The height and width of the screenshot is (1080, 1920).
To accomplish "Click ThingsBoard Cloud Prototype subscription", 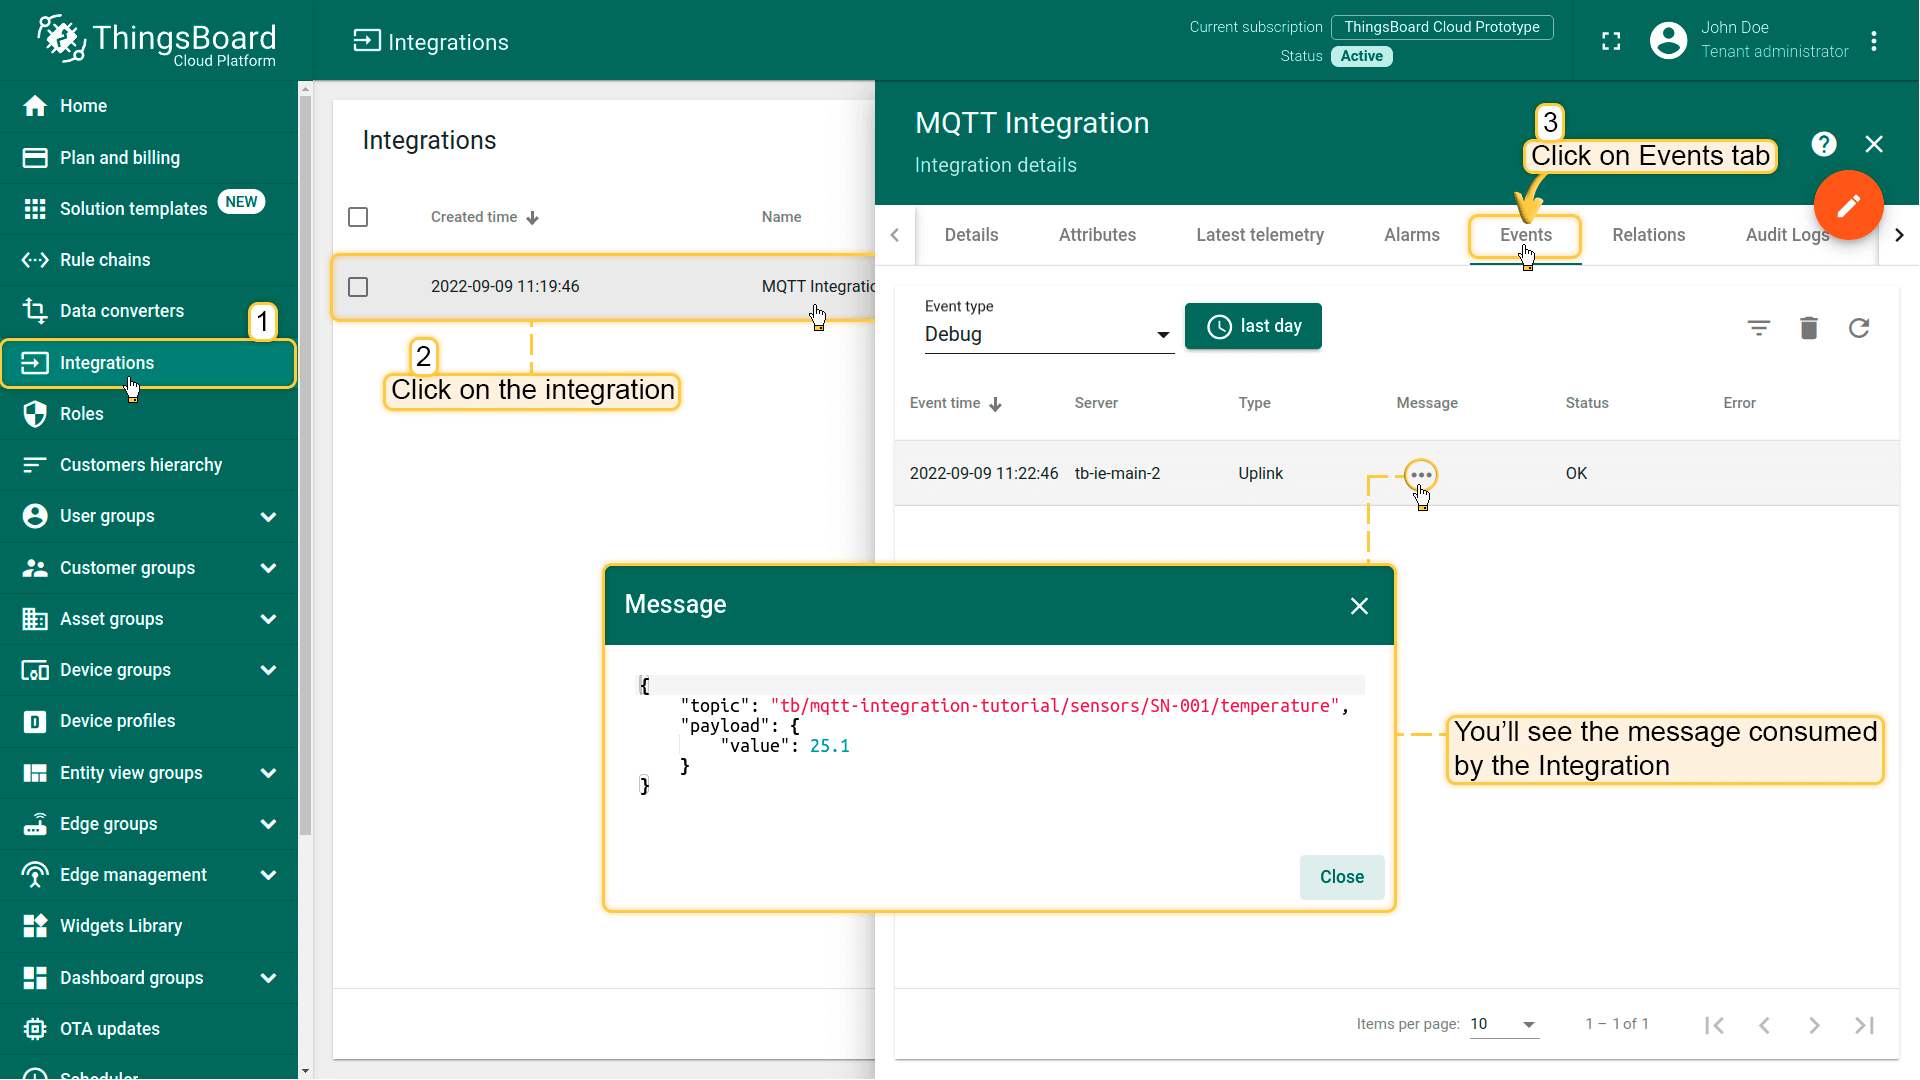I will (x=1441, y=27).
